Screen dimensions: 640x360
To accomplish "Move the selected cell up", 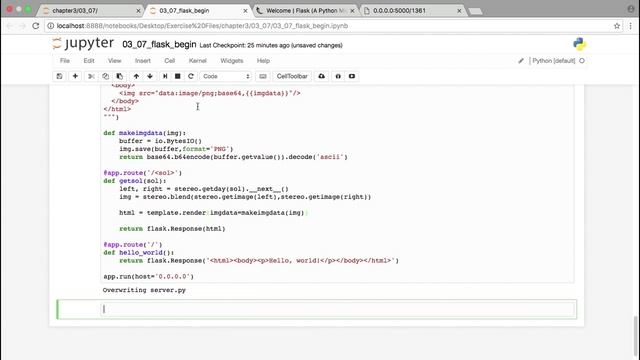I will tap(136, 76).
